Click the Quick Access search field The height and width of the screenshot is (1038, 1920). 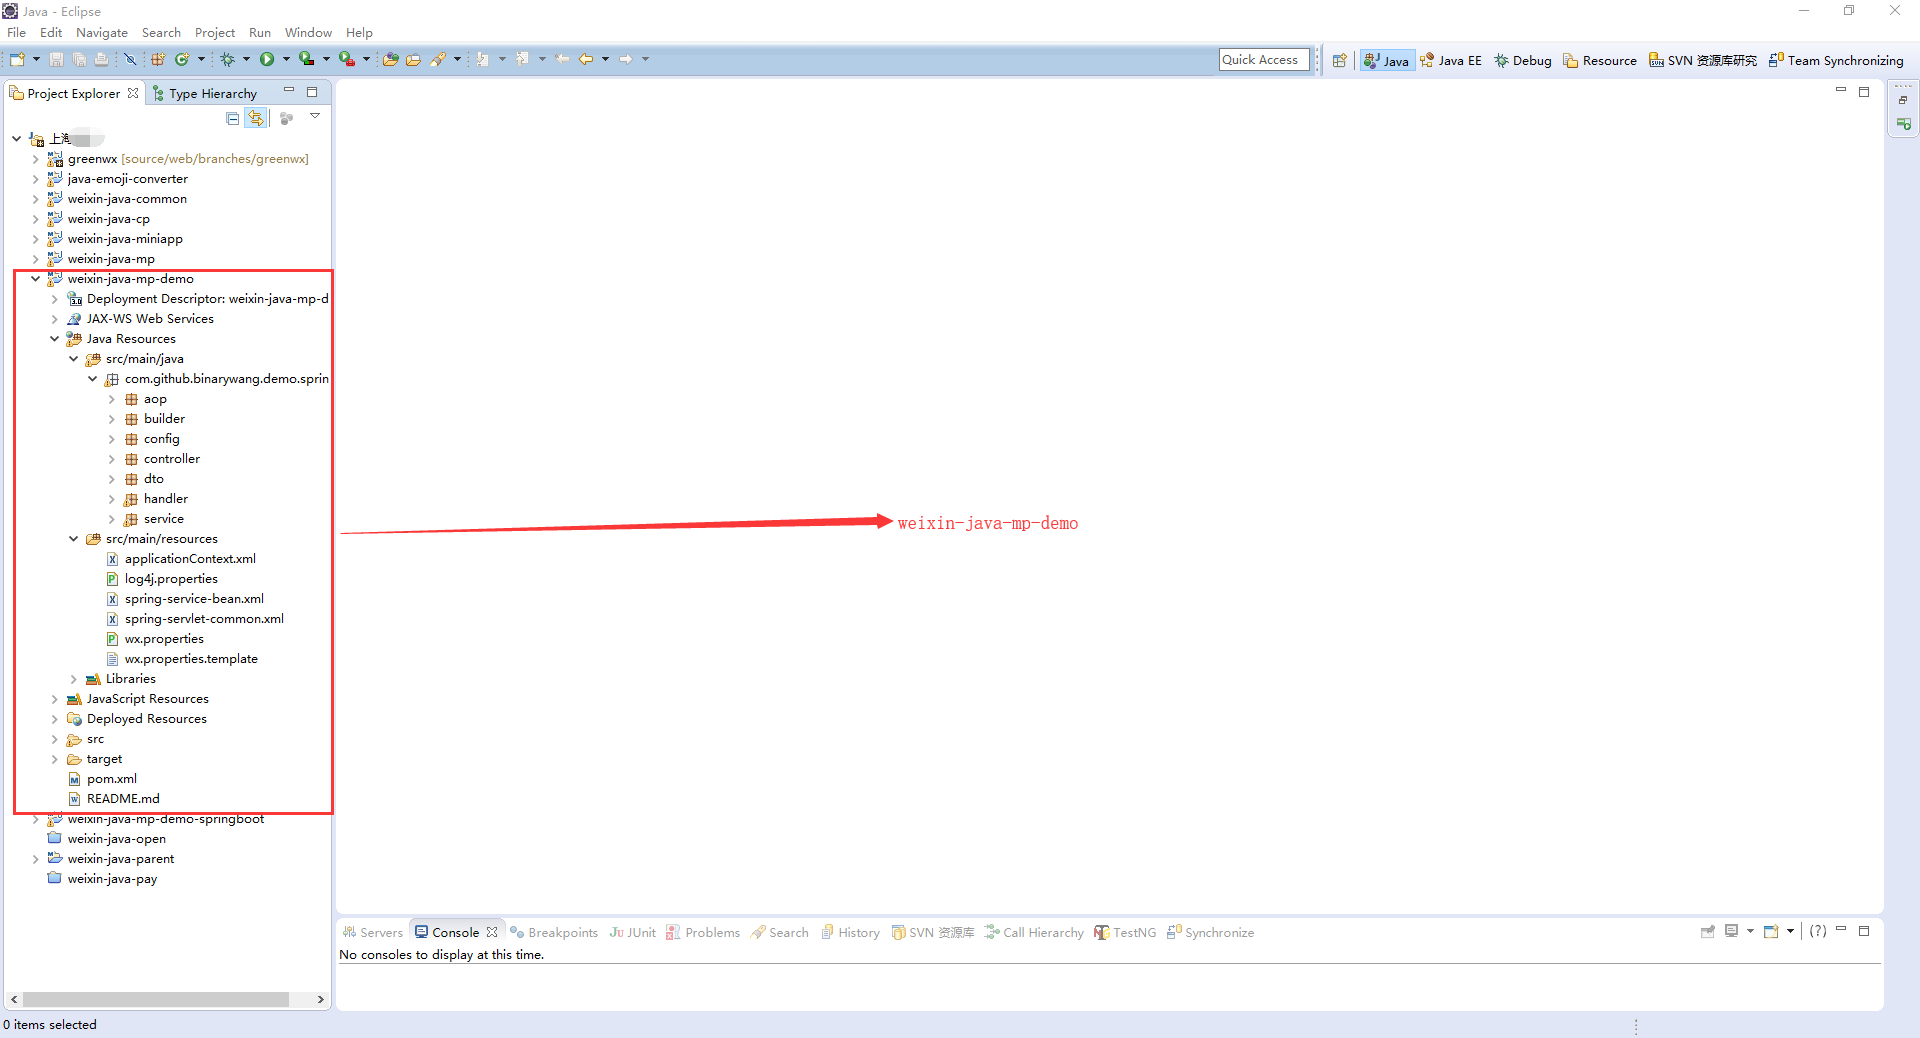[1264, 59]
